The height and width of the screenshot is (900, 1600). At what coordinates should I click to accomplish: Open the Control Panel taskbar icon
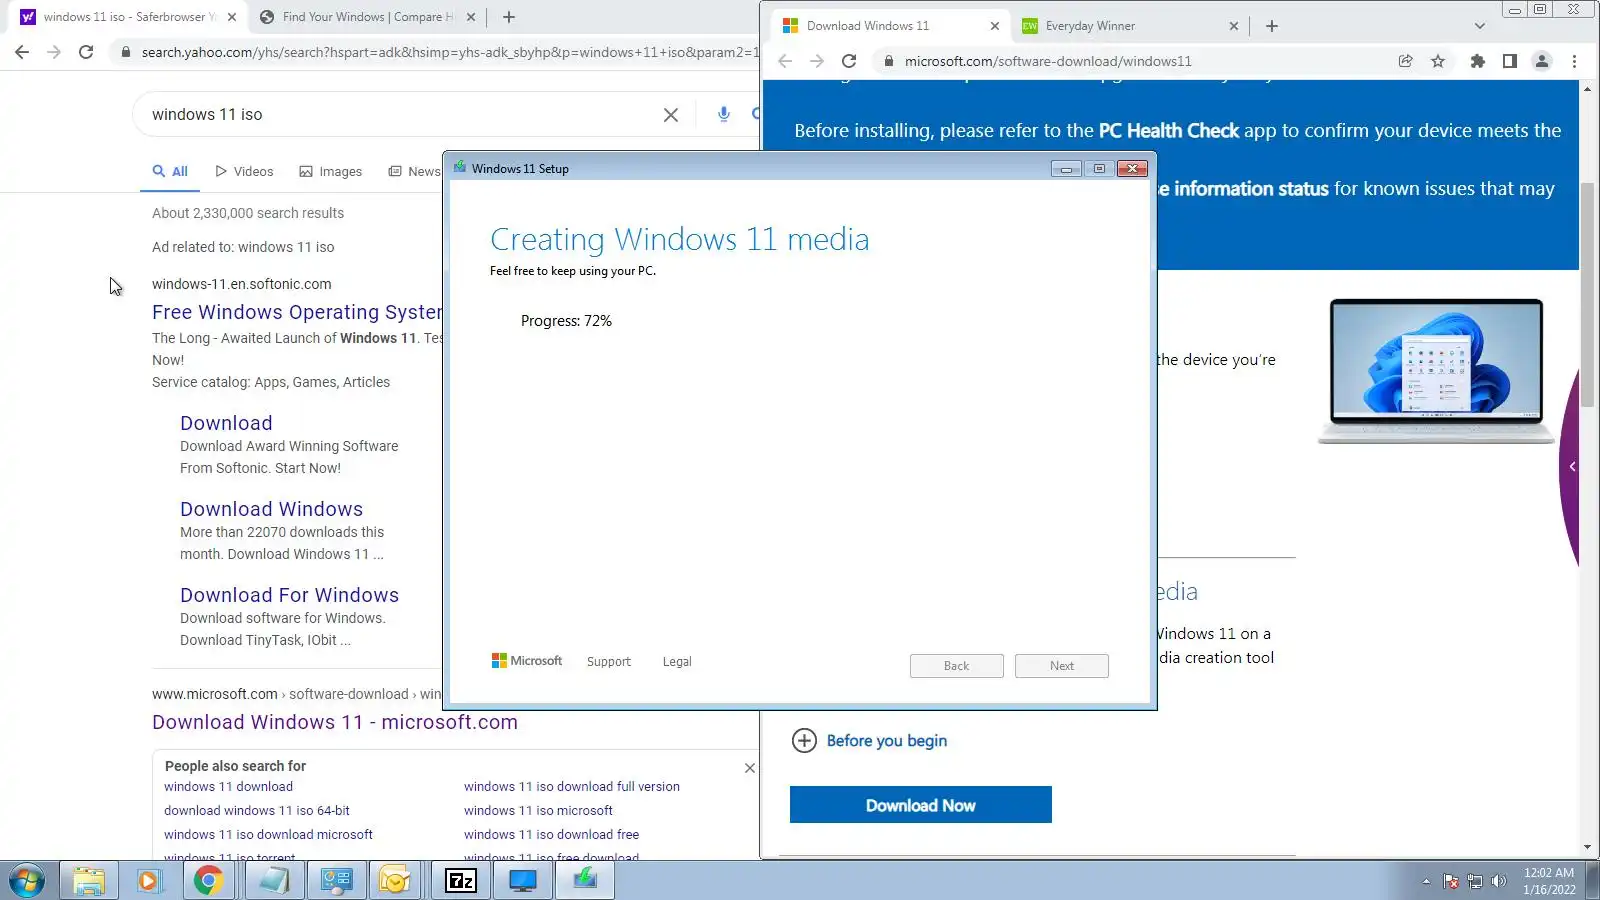point(335,881)
